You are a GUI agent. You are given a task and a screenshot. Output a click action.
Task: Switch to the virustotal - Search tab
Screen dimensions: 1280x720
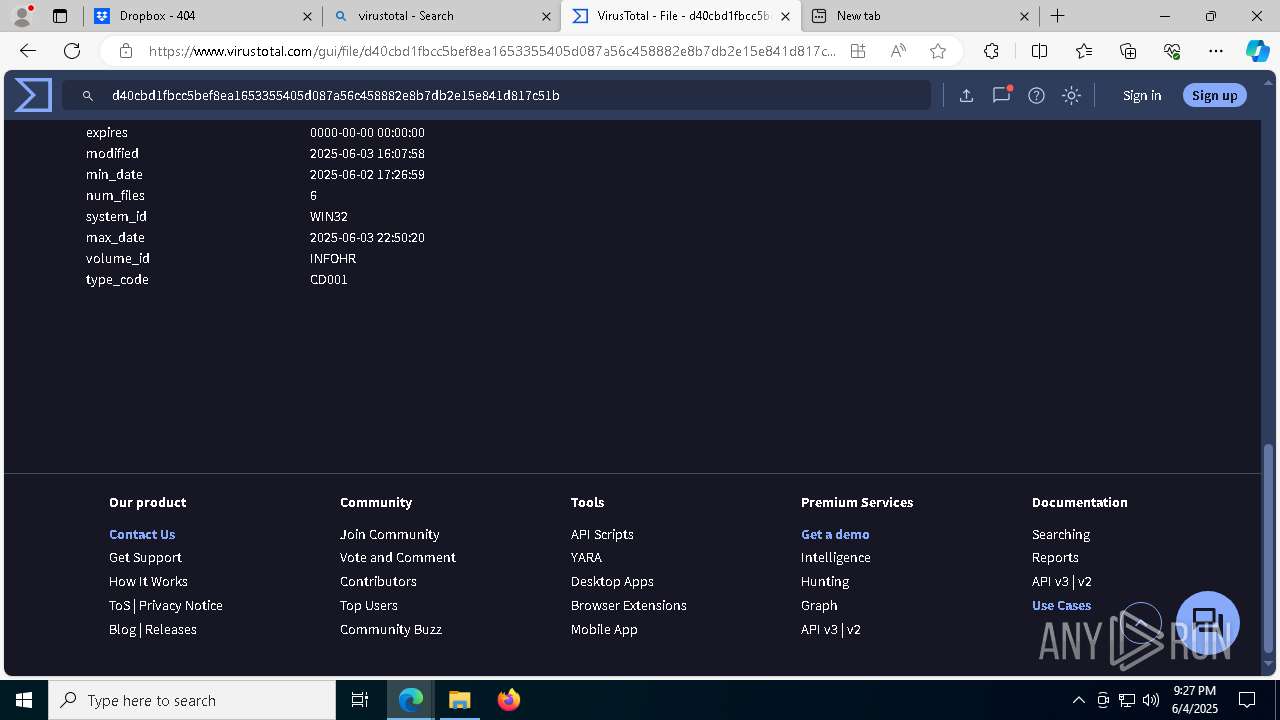441,16
